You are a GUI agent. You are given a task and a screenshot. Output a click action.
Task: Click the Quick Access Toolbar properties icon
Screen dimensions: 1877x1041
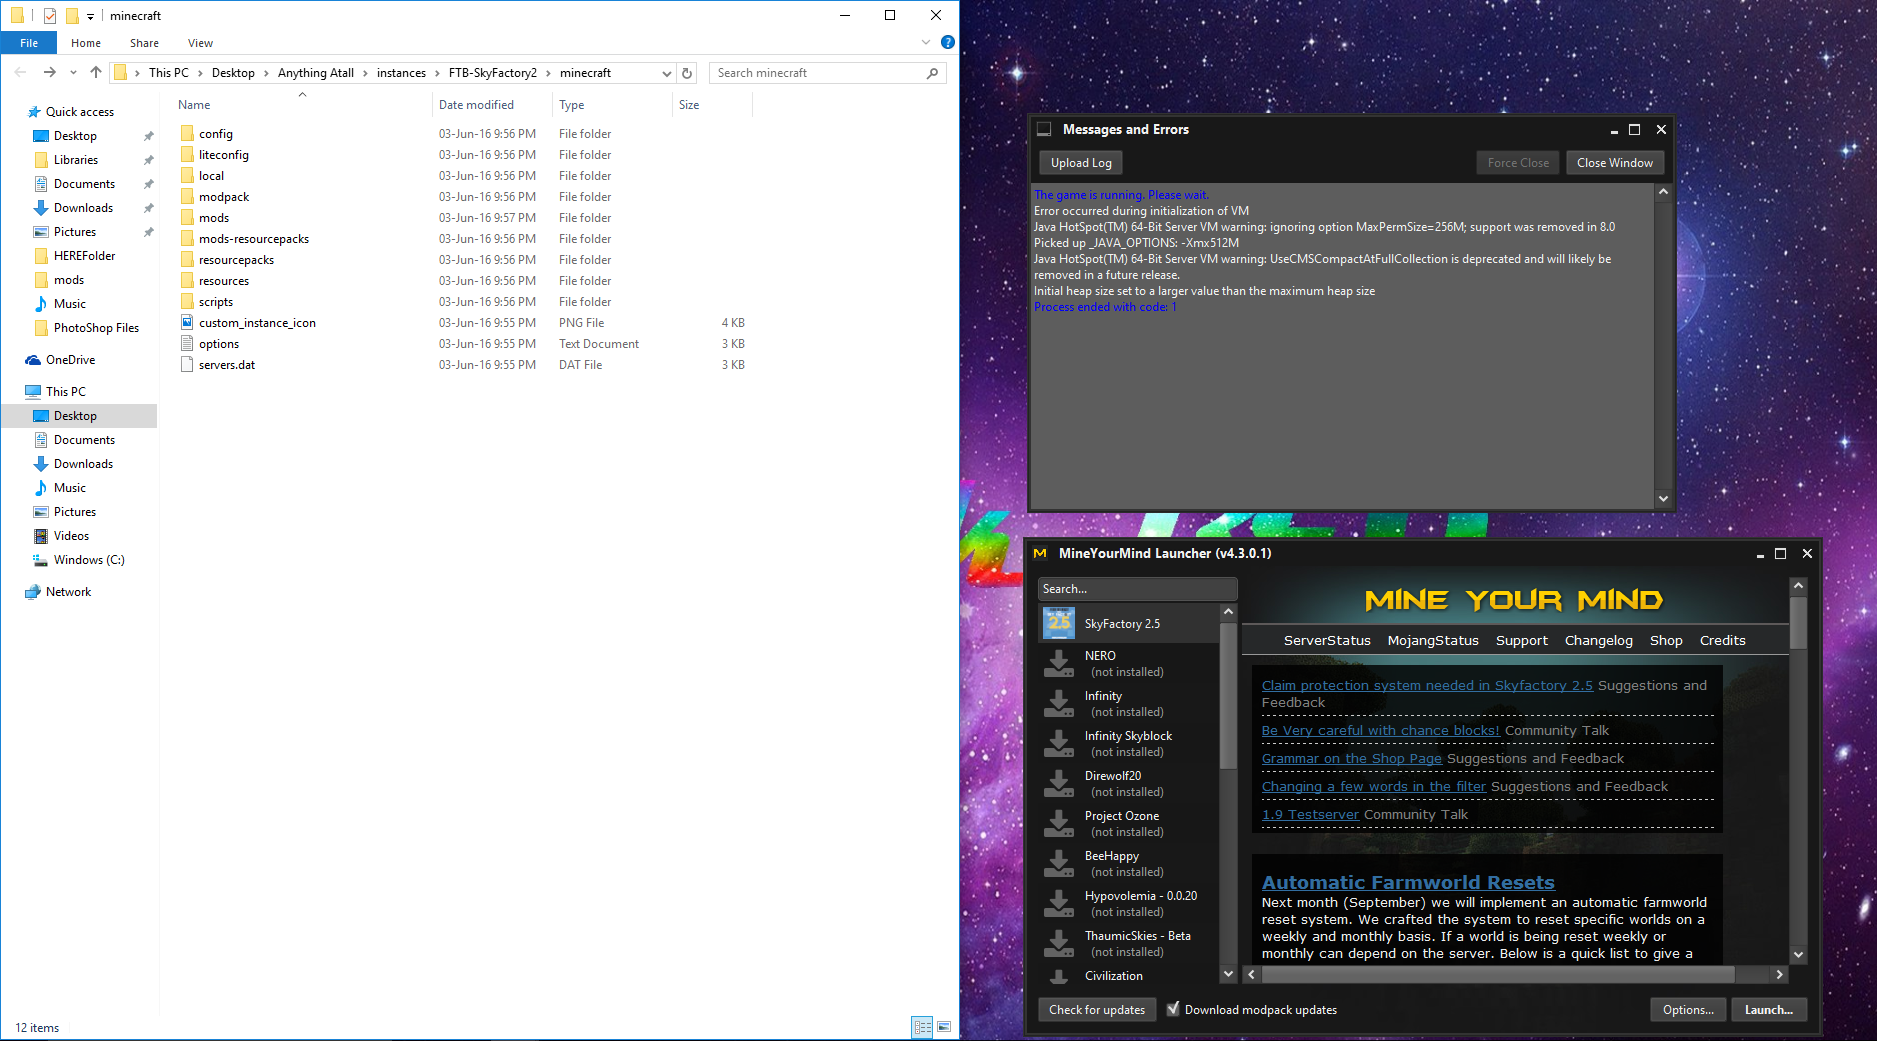50,16
